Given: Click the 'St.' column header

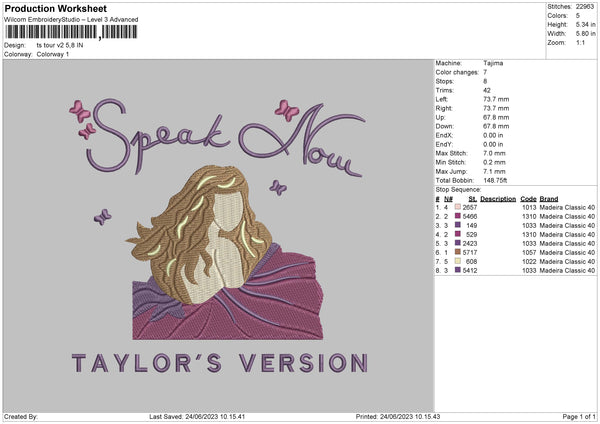Looking at the screenshot, I should tap(473, 199).
